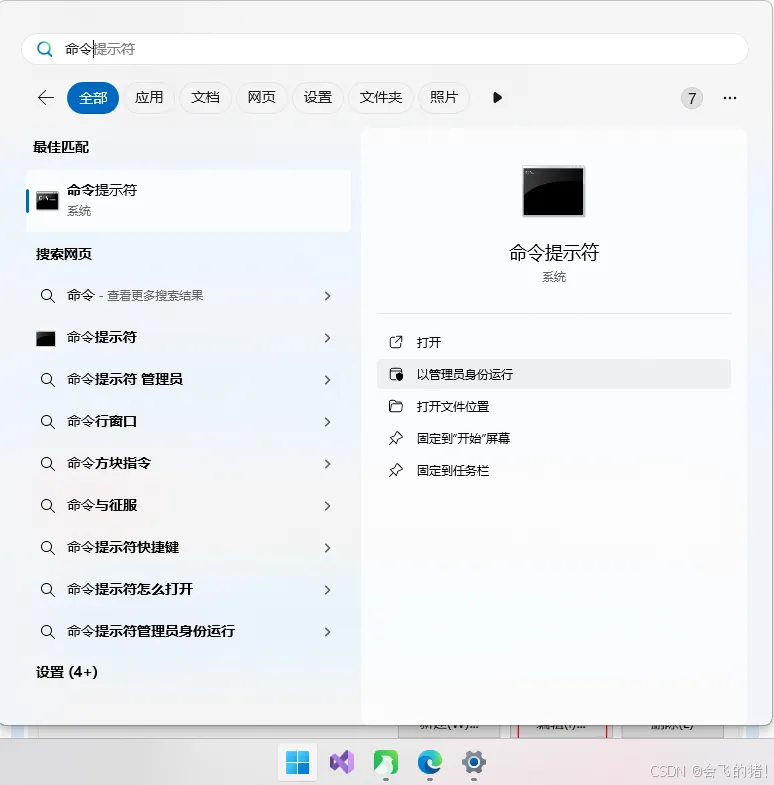The image size is (774, 785).
Task: Click the pin icon beside 固定到"开始"屏幕
Action: pyautogui.click(x=396, y=438)
